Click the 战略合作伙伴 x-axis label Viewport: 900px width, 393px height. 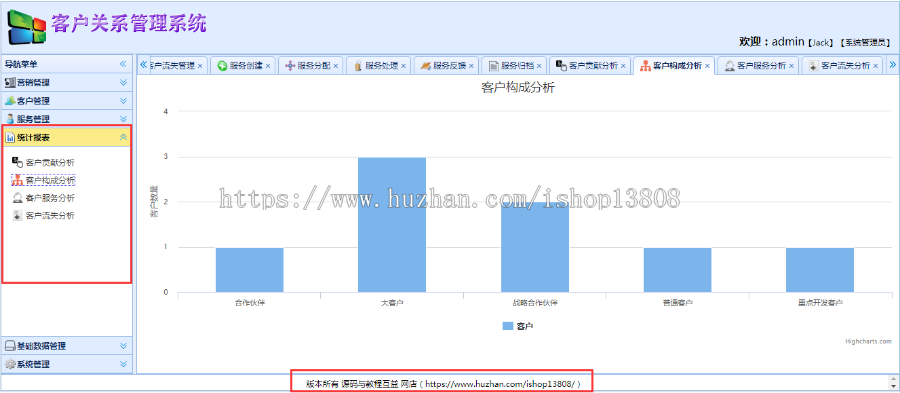pos(535,302)
